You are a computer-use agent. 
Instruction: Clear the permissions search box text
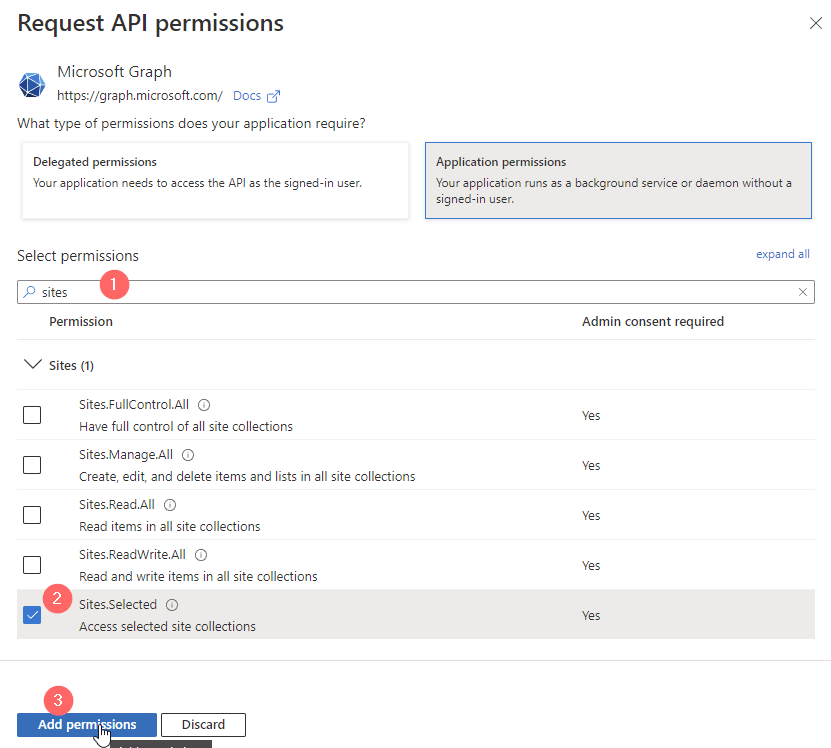pos(802,292)
